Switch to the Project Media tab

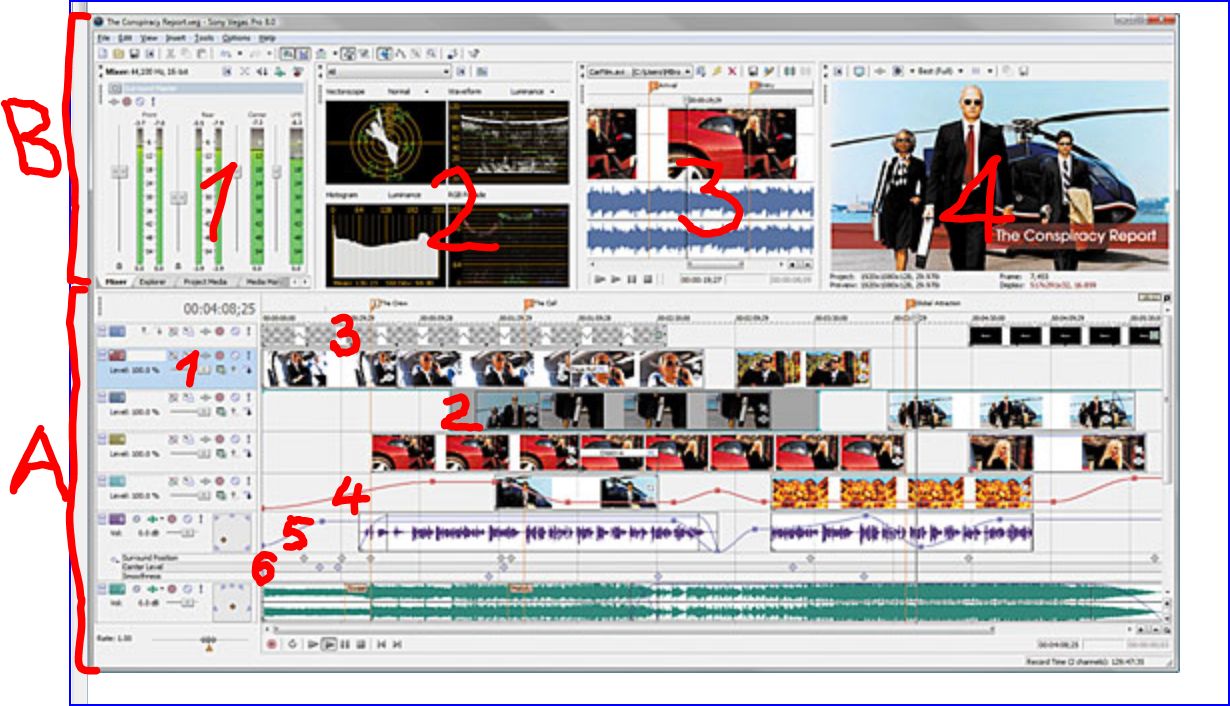(205, 282)
